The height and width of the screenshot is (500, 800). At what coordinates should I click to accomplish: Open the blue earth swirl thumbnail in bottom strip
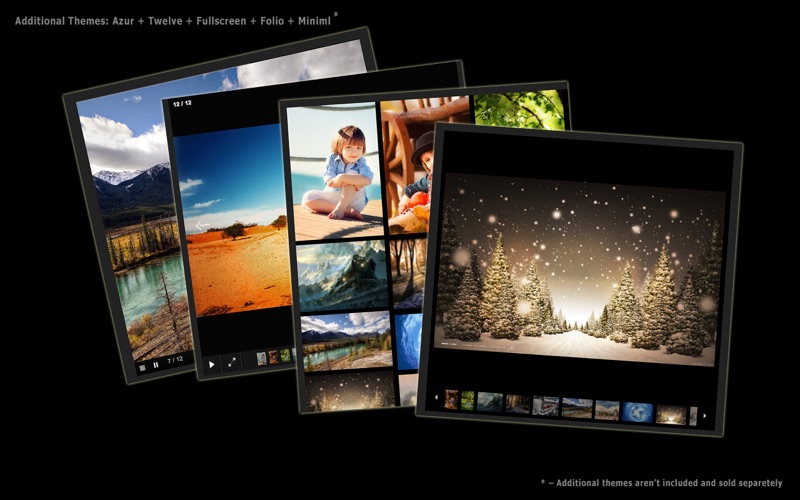(637, 412)
